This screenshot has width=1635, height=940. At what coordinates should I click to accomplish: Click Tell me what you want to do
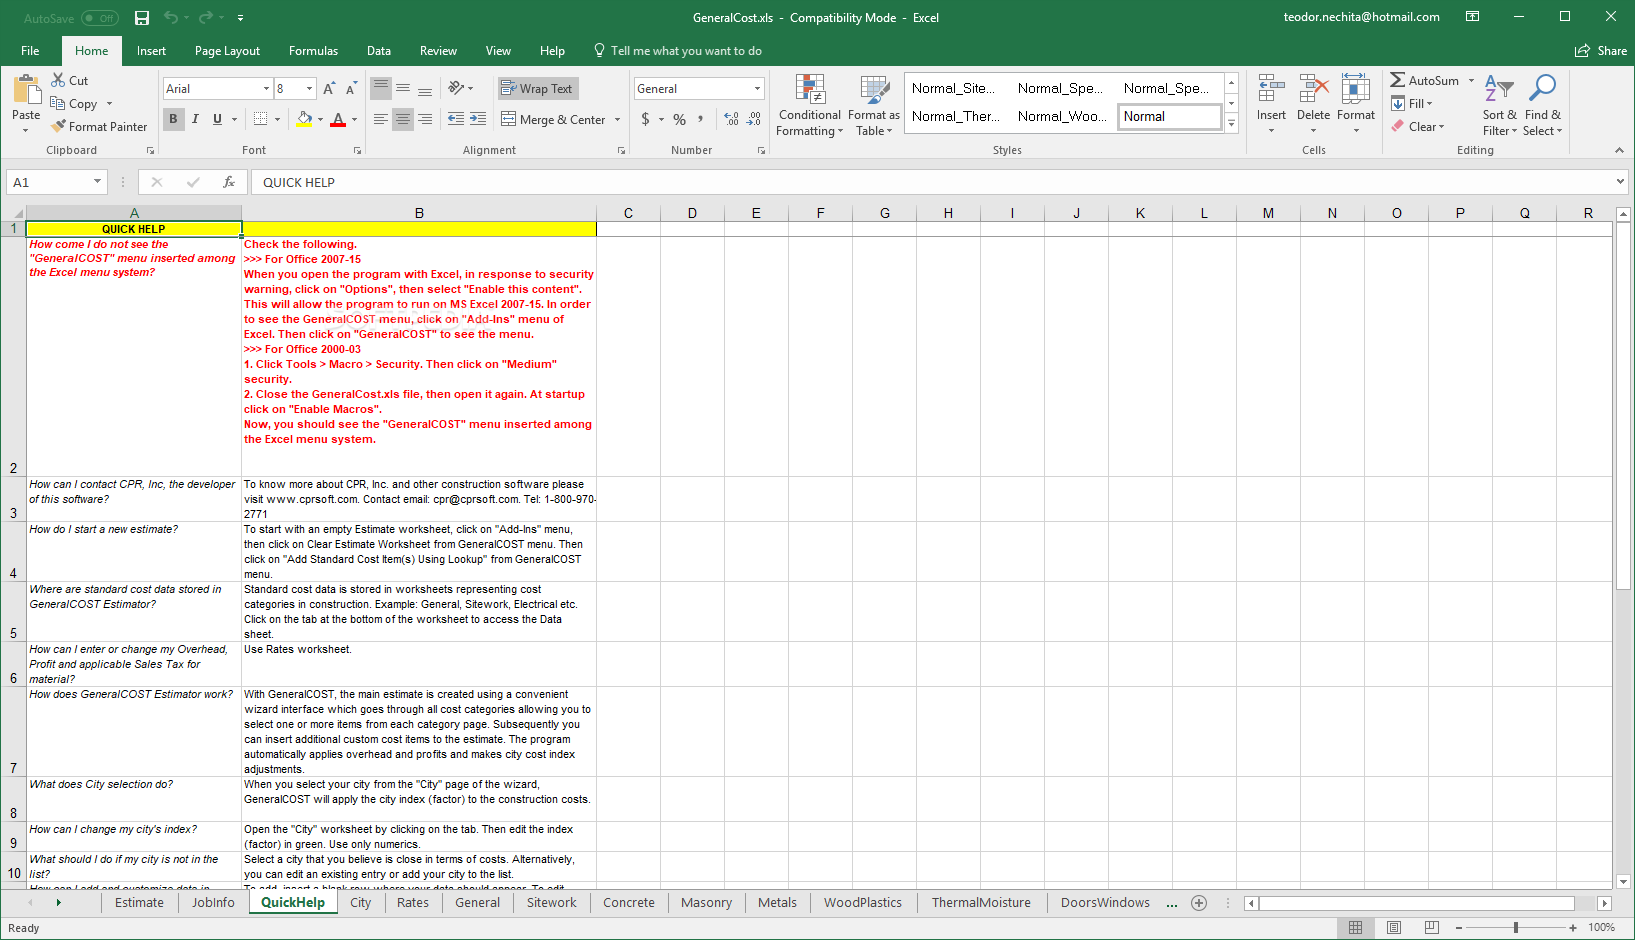(x=678, y=51)
